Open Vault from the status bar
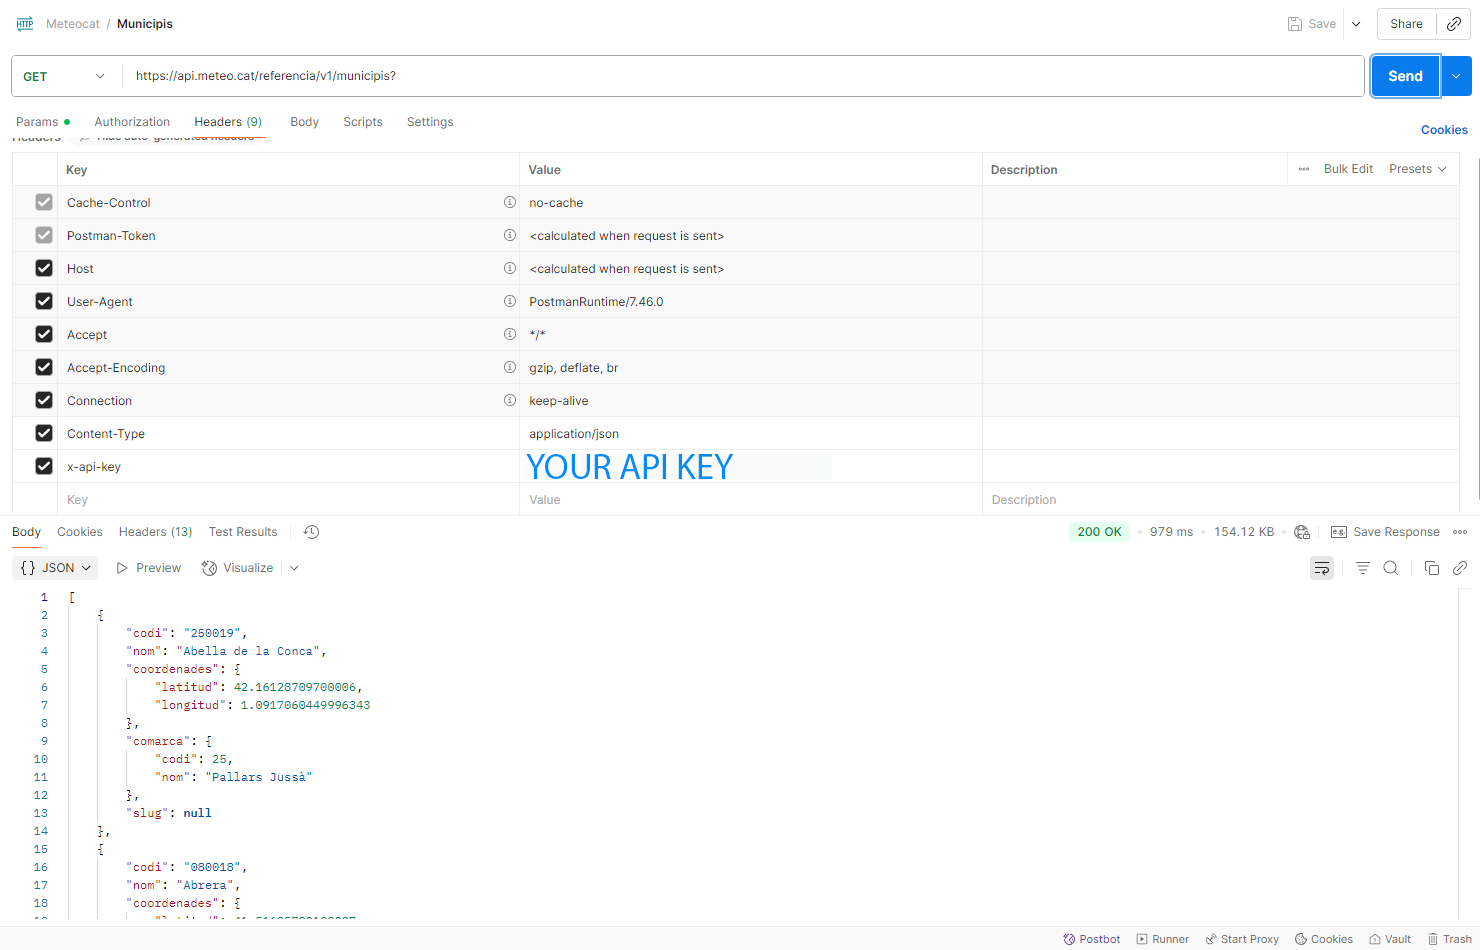 point(1390,939)
